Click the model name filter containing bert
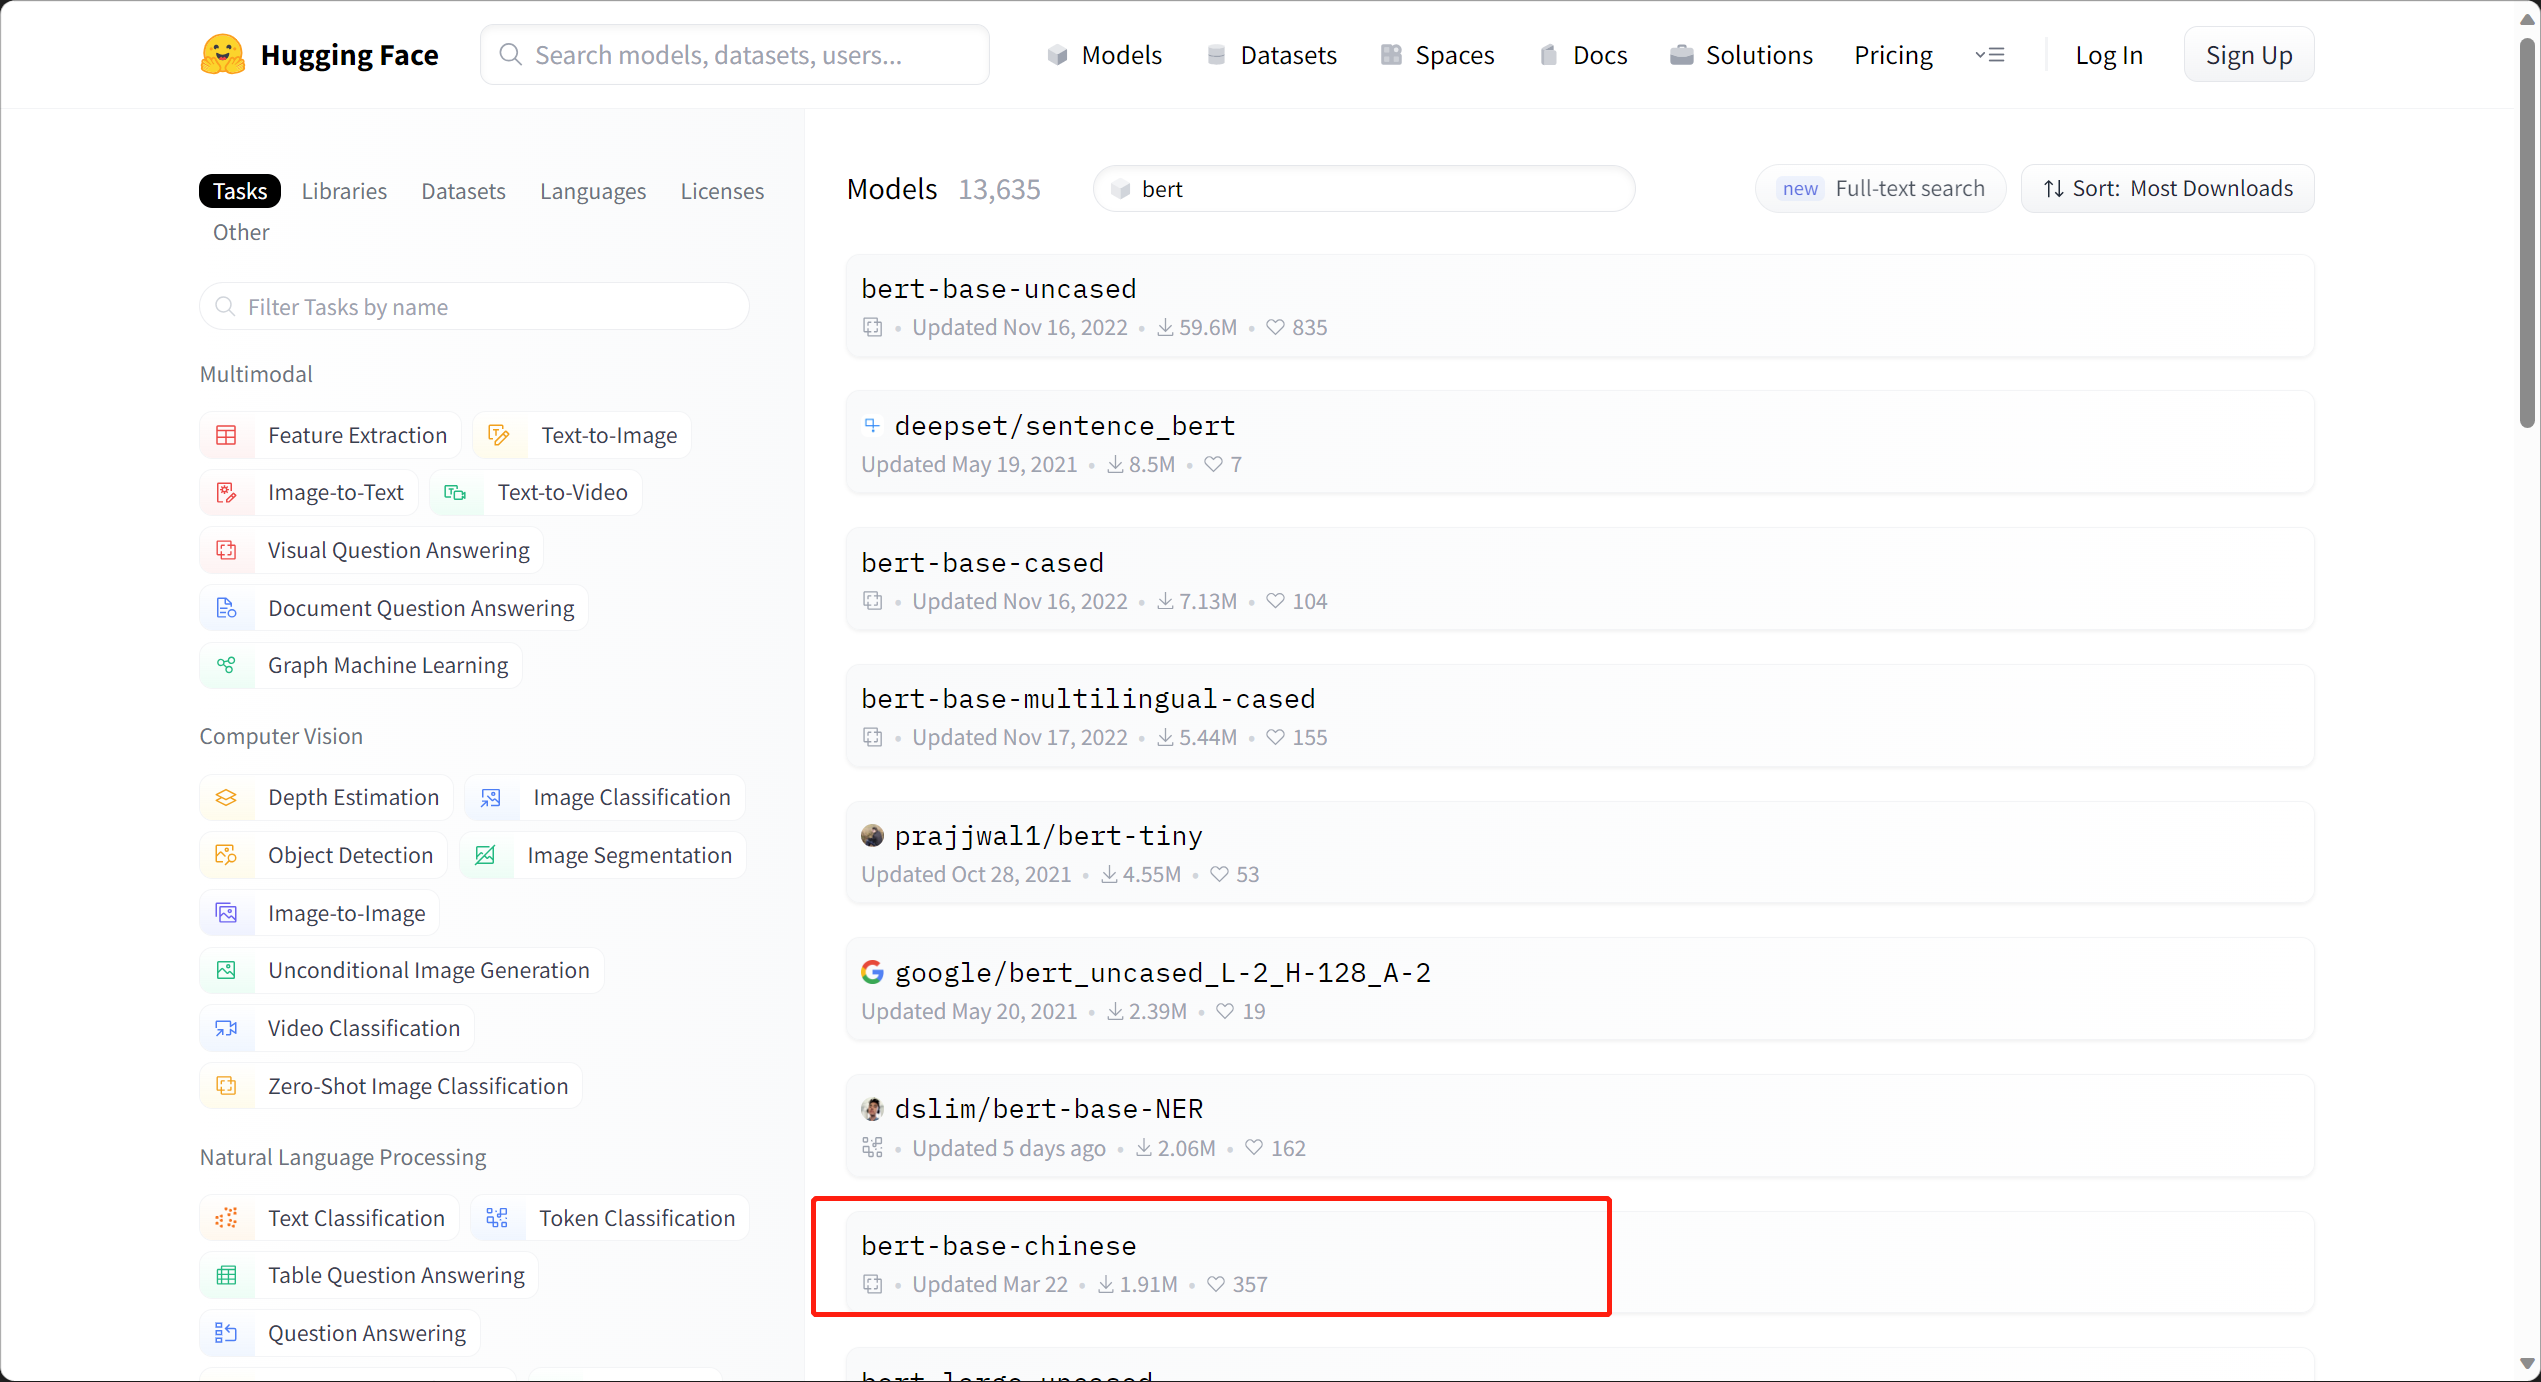Screen dimensions: 2541x1382 1364,189
